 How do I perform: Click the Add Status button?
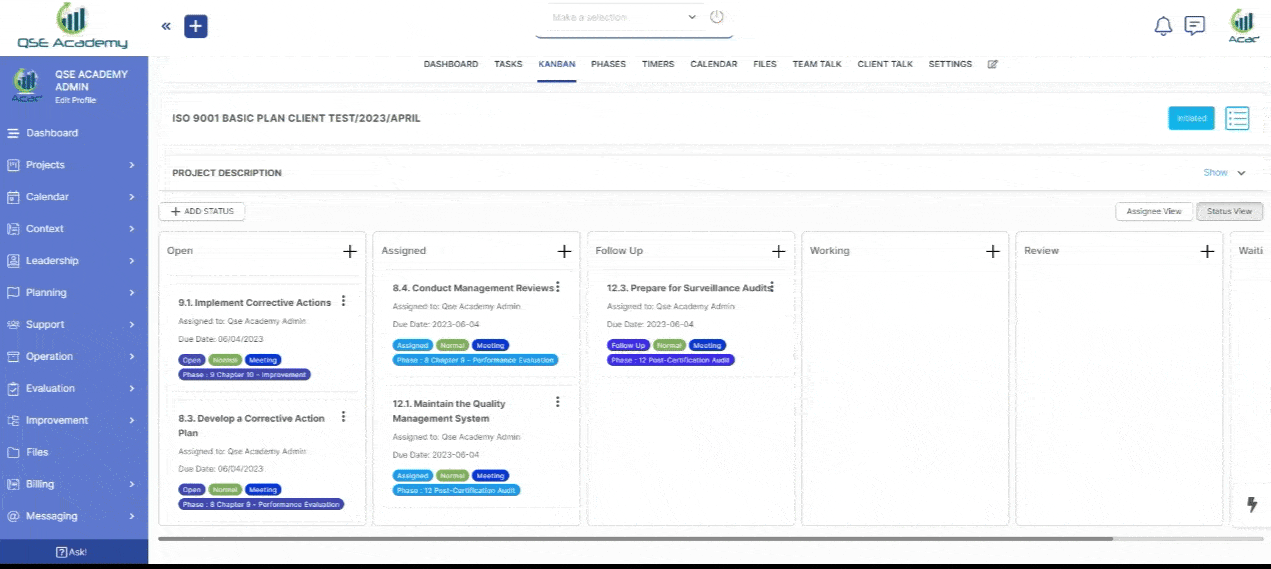tap(202, 212)
